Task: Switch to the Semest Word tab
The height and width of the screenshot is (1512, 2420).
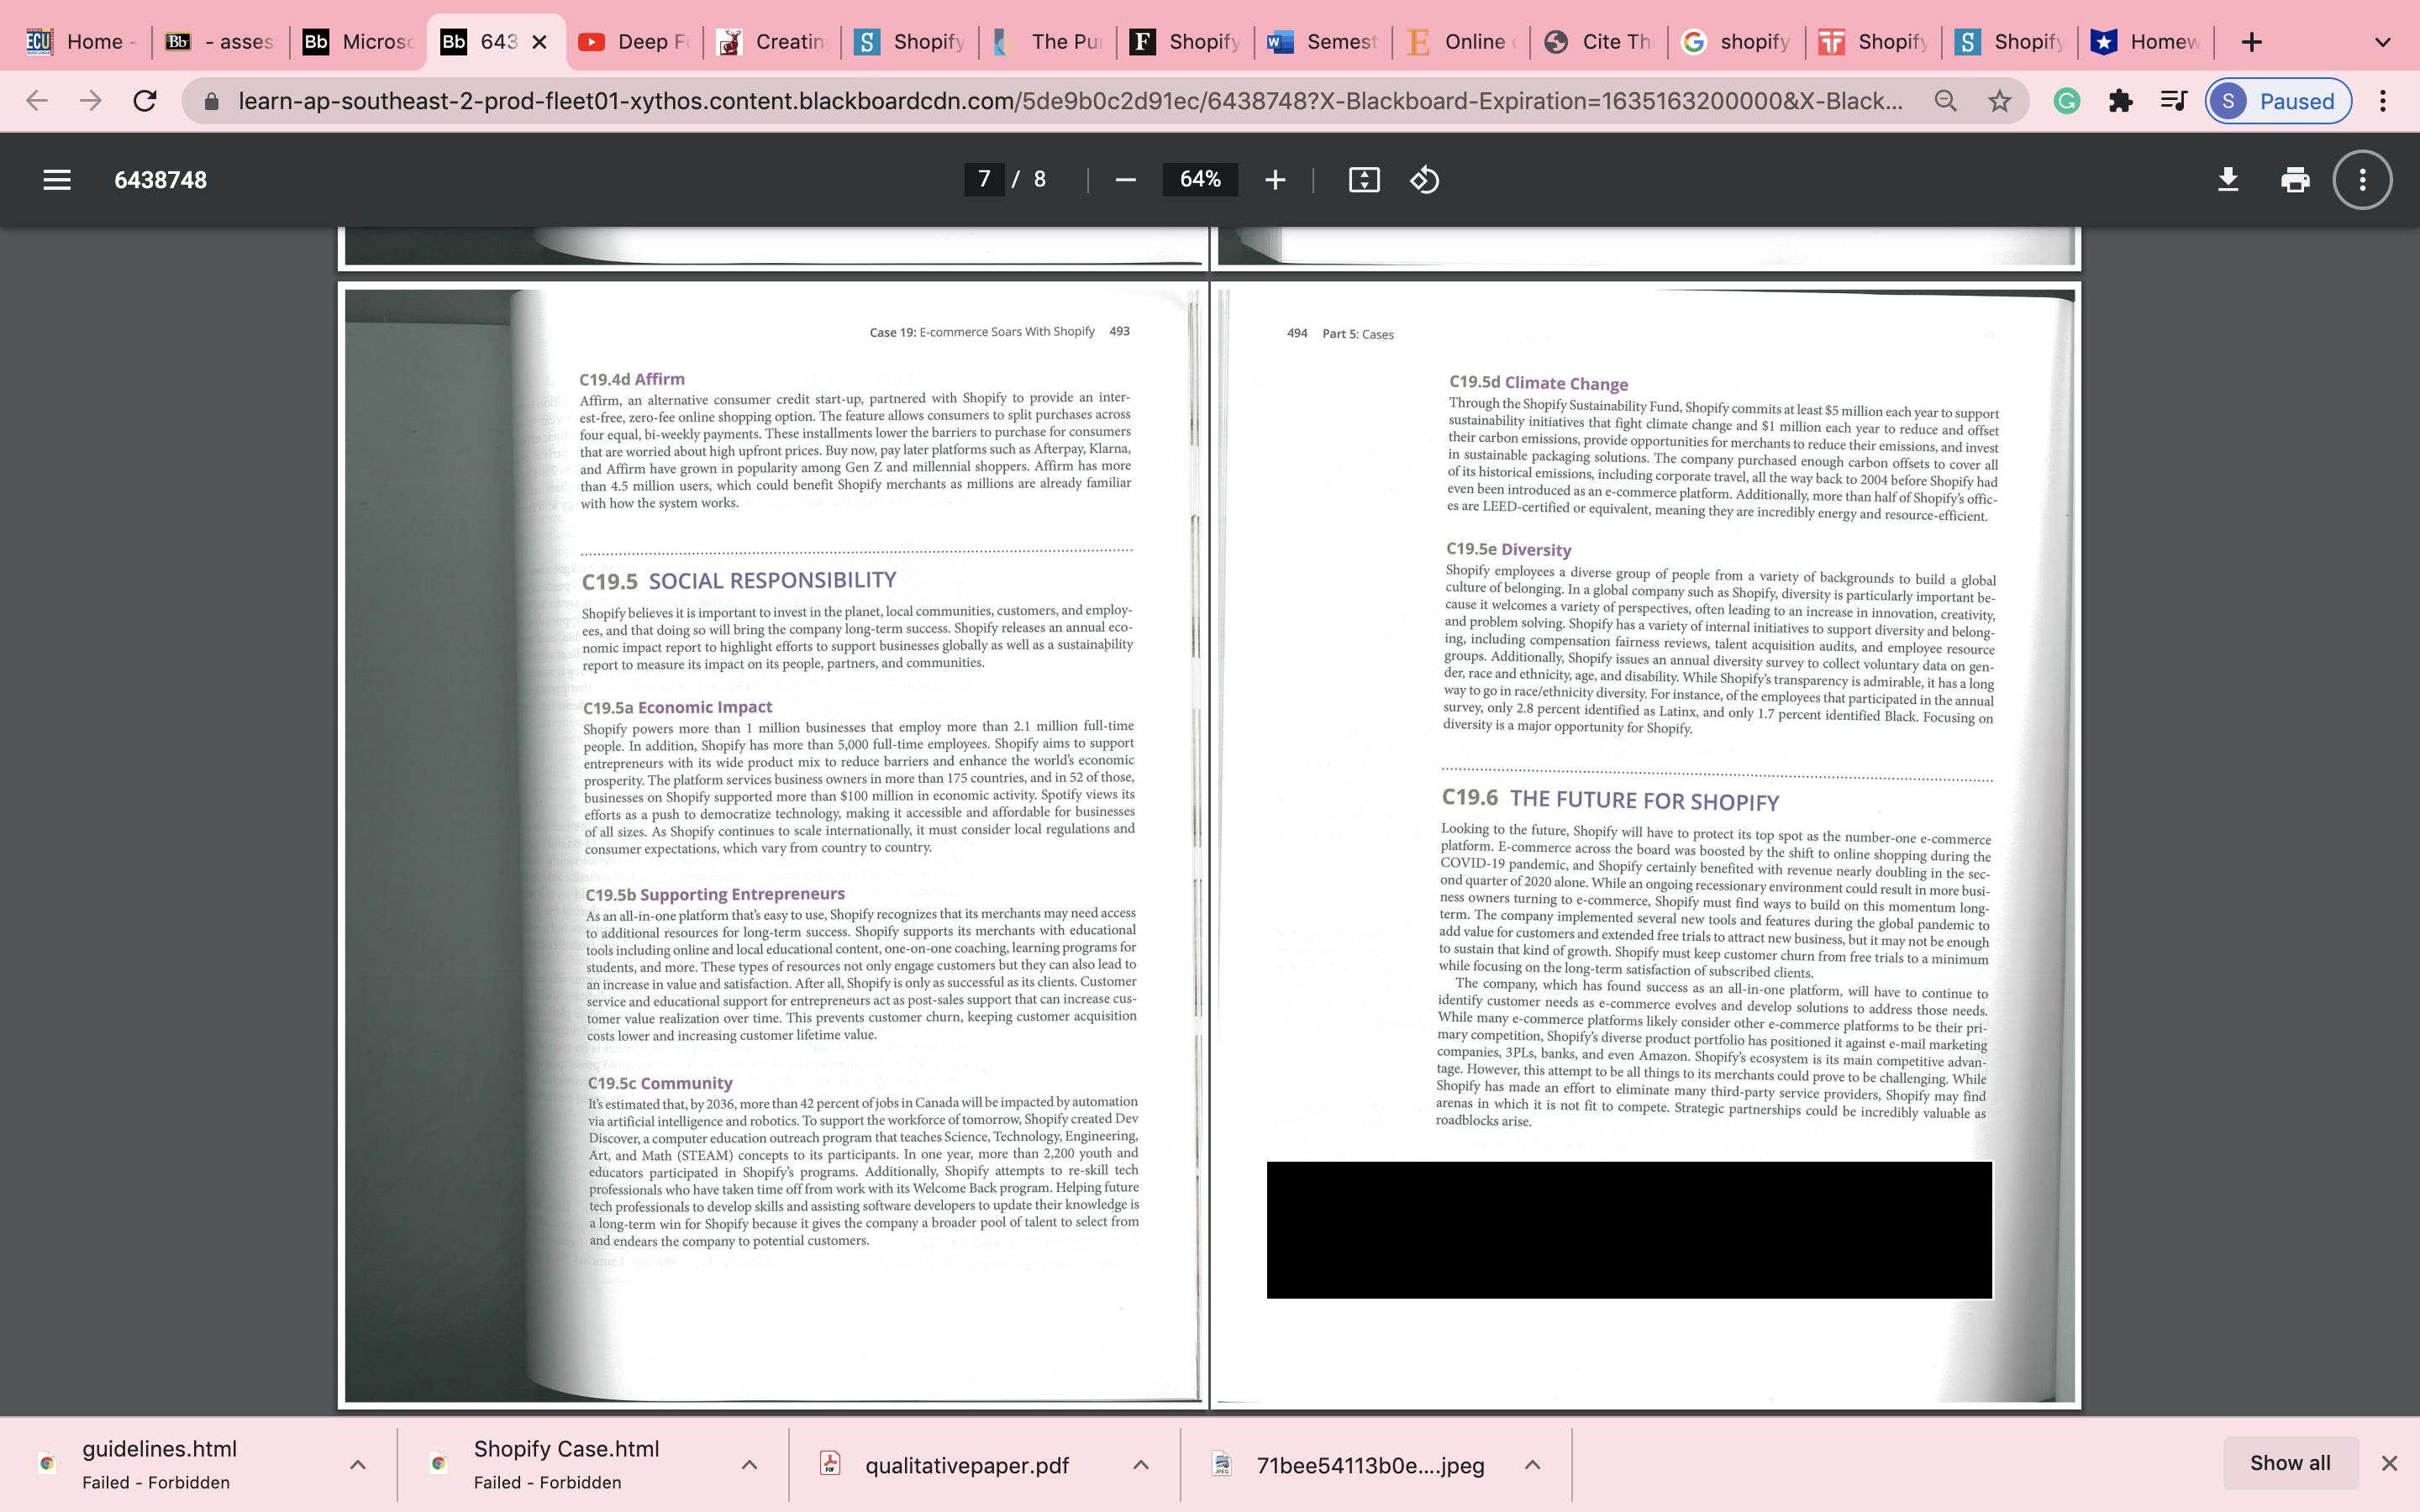Action: tap(1323, 42)
